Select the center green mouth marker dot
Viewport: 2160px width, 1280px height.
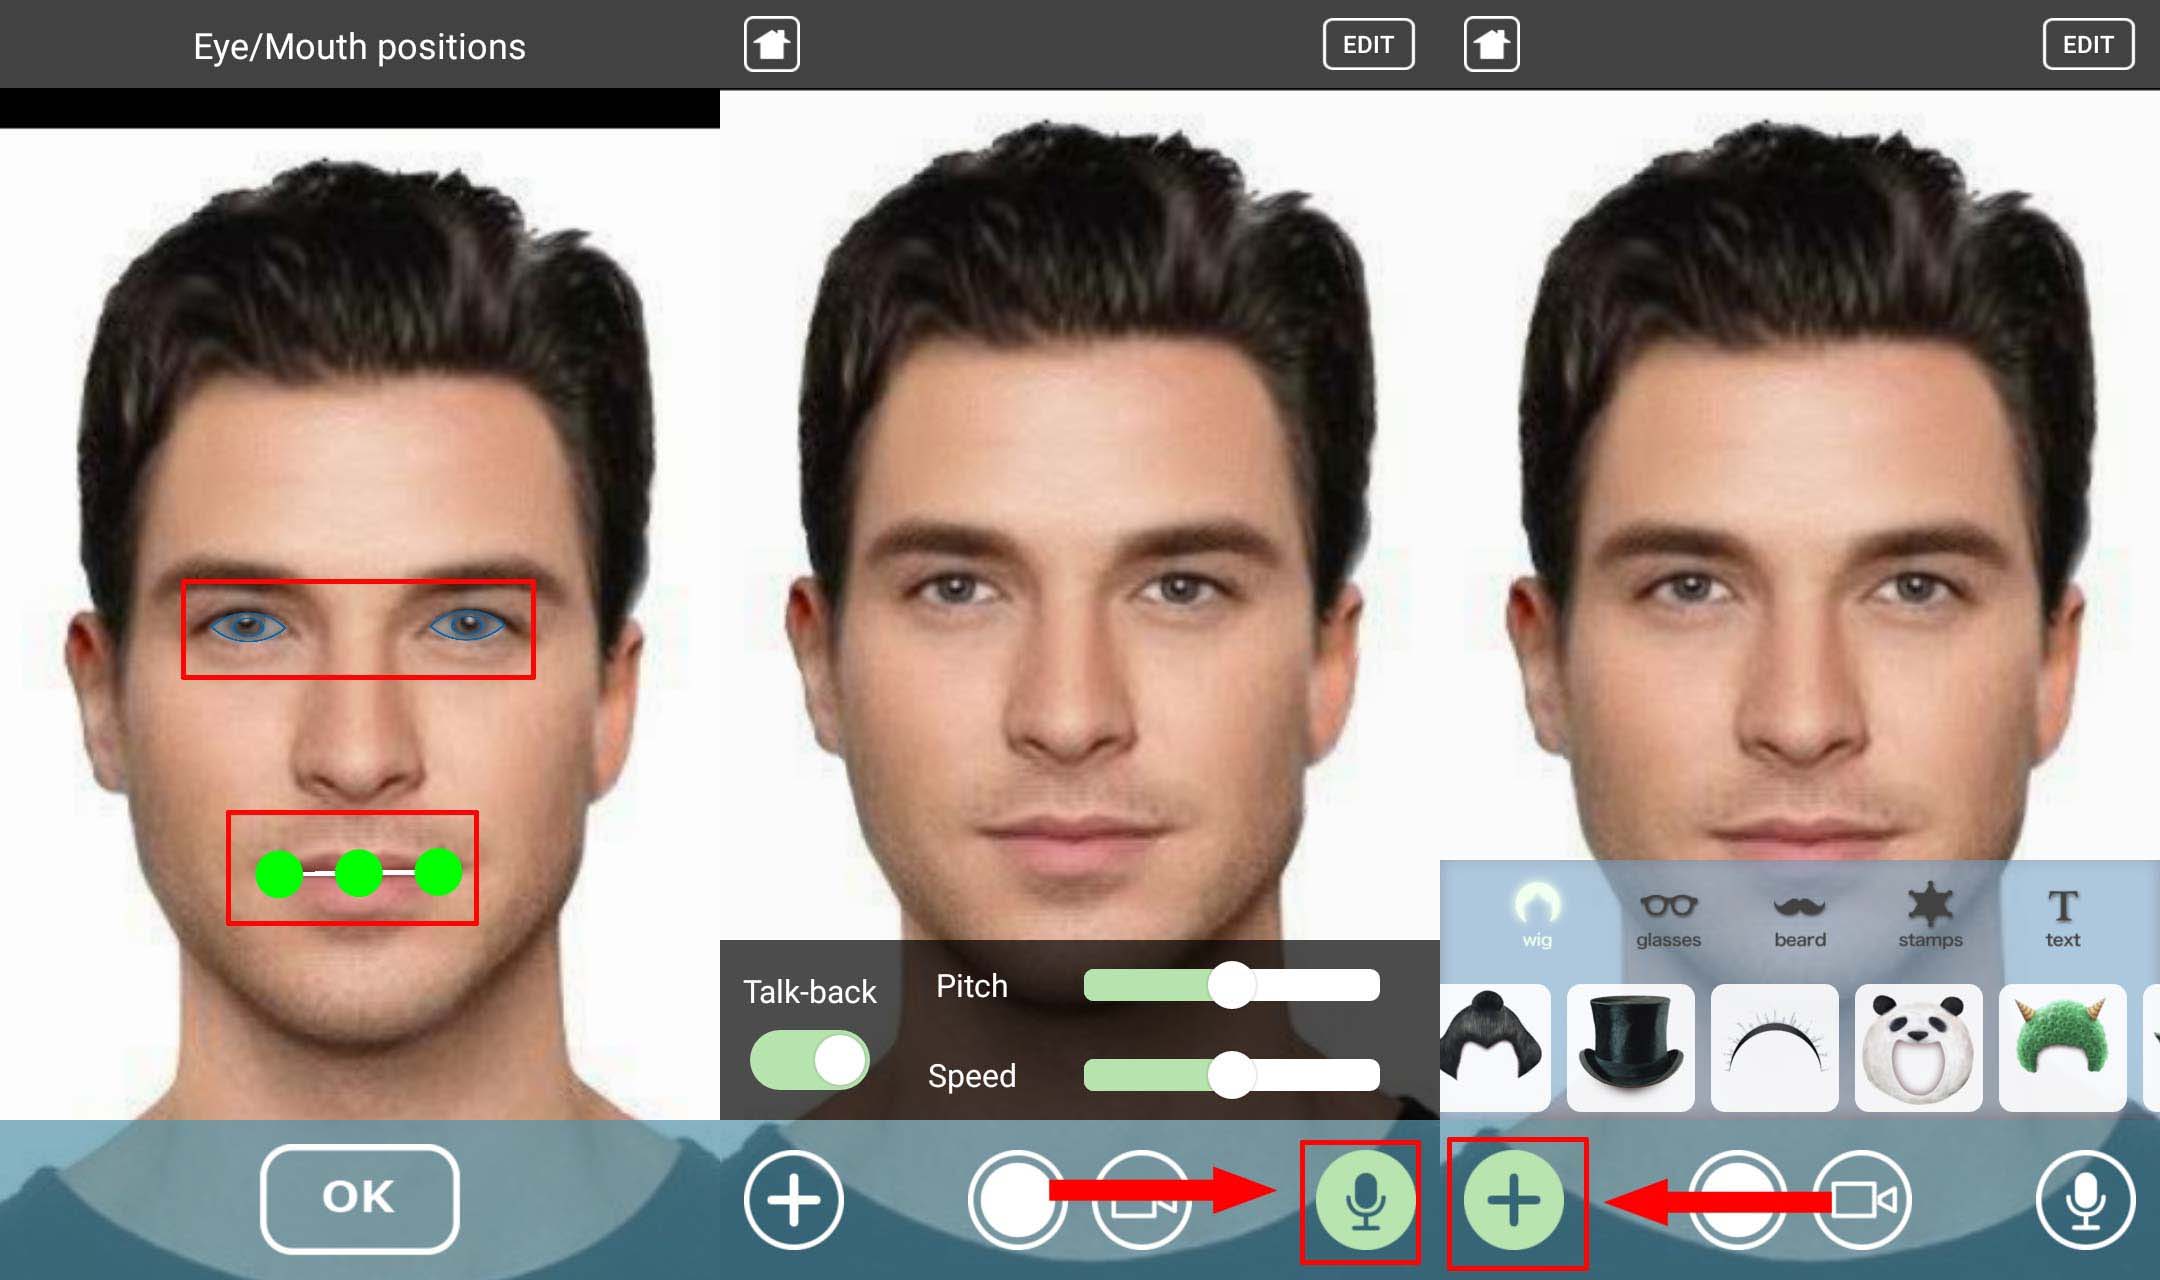[359, 873]
